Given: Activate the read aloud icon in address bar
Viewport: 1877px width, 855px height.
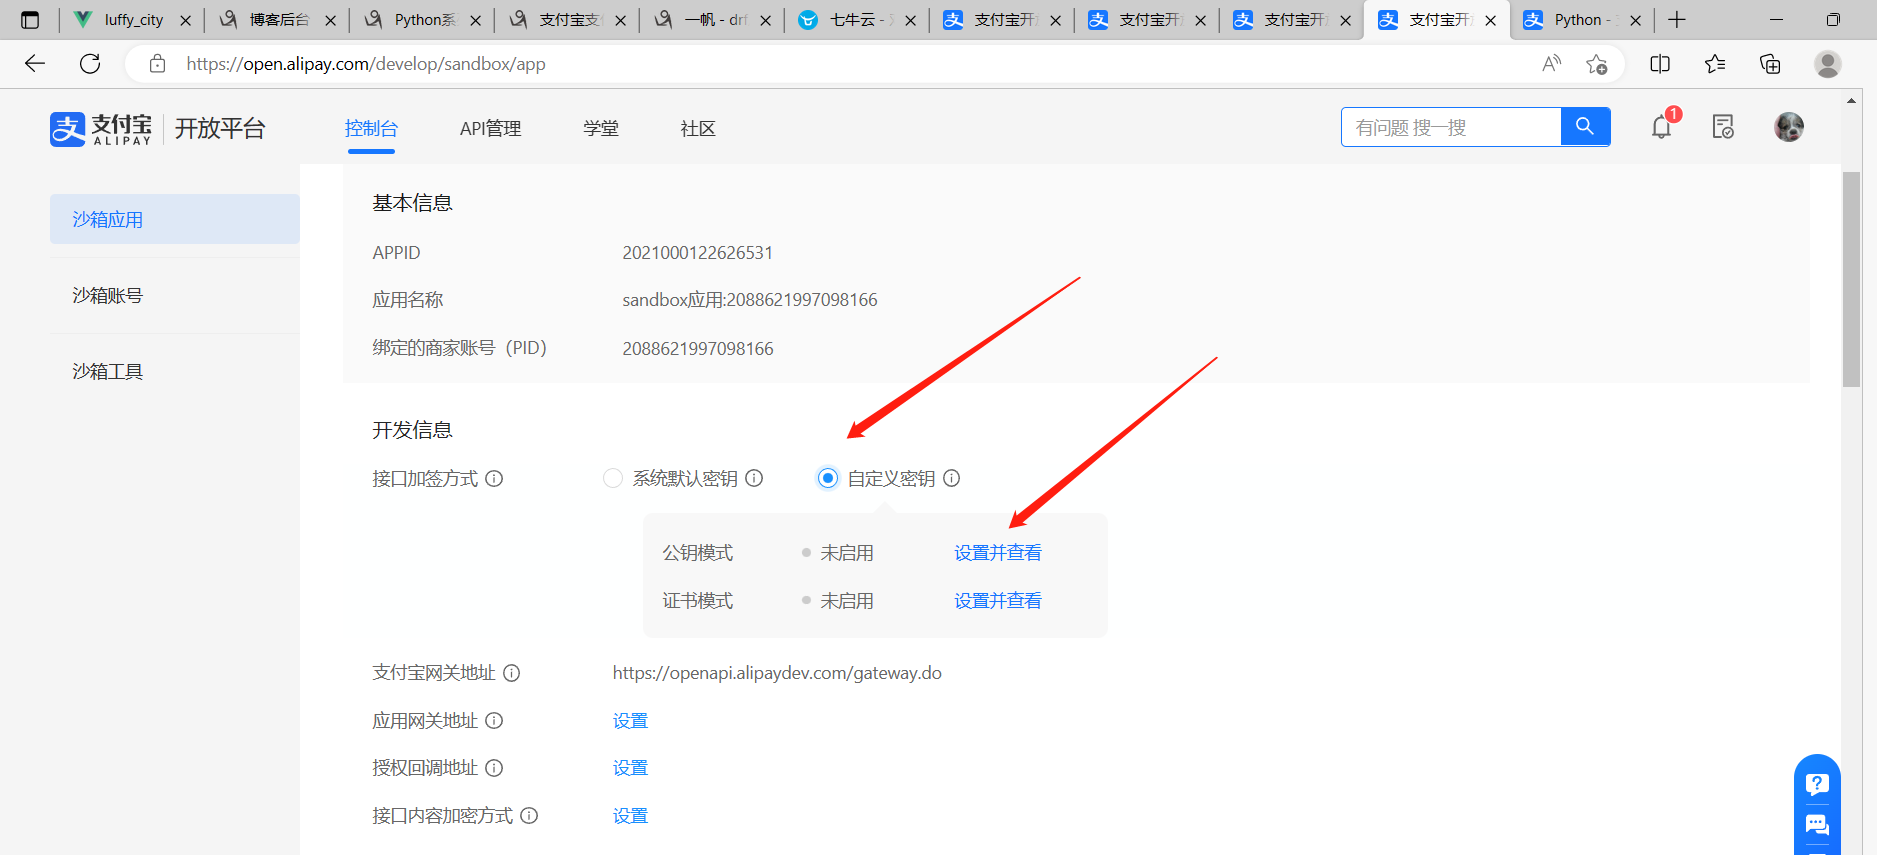Looking at the screenshot, I should pos(1551,64).
